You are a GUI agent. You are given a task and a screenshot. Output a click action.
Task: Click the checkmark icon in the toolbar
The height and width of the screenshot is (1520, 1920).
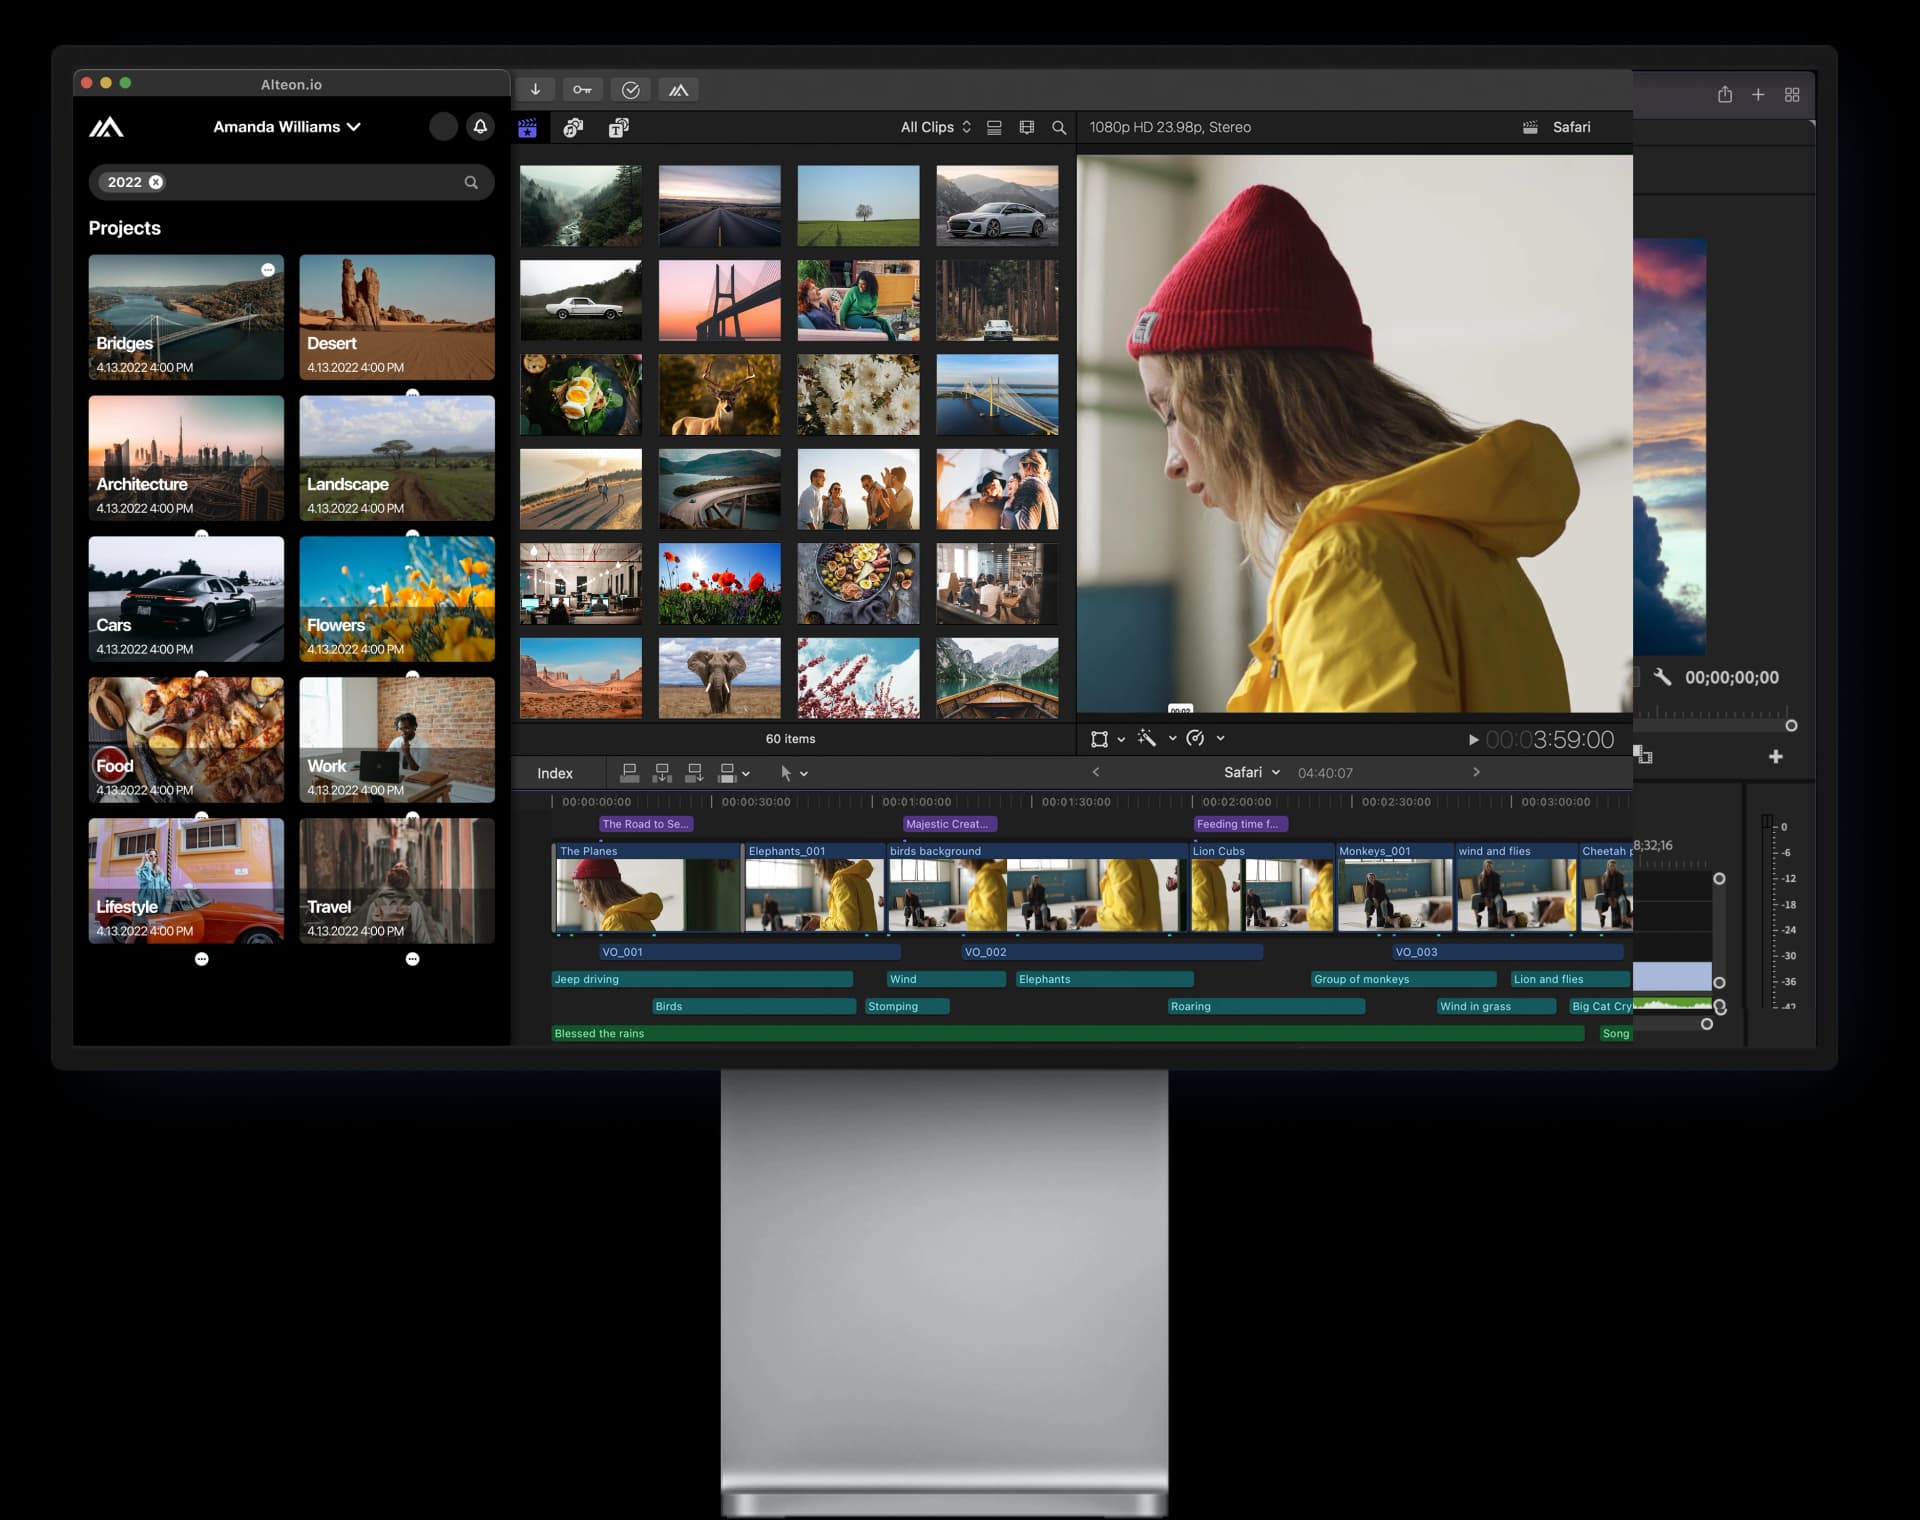coord(632,89)
